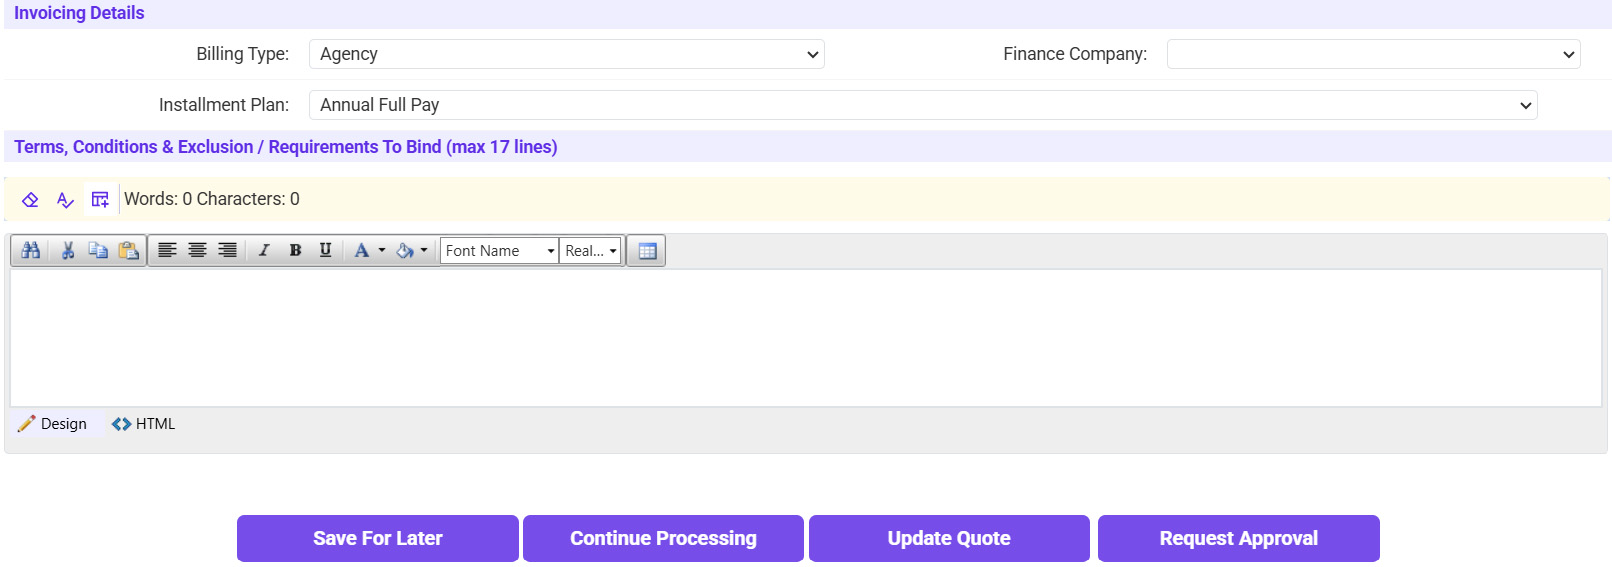
Task: Toggle bold formatting
Action: click(x=295, y=251)
